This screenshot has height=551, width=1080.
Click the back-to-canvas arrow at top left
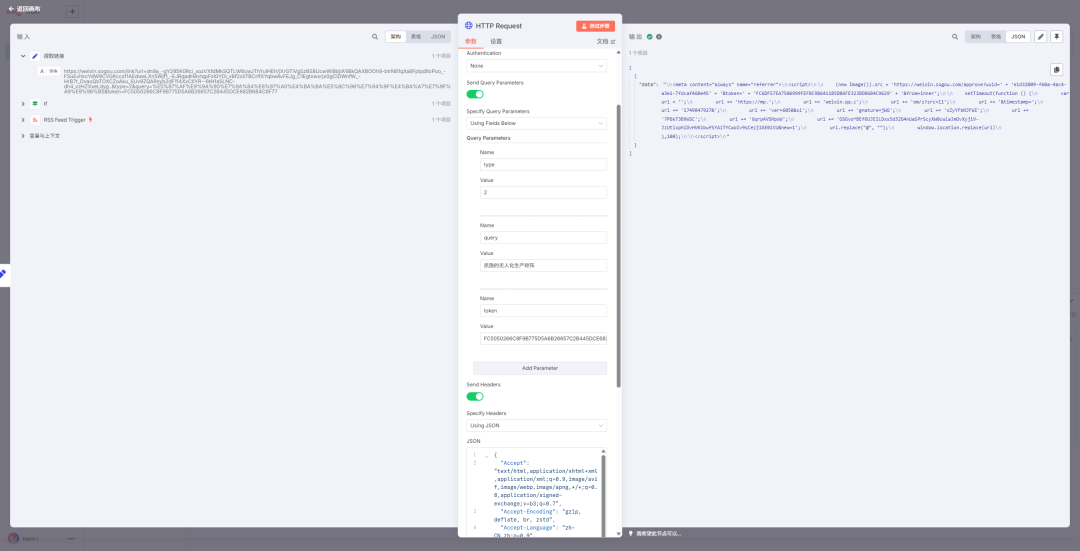[x=11, y=8]
